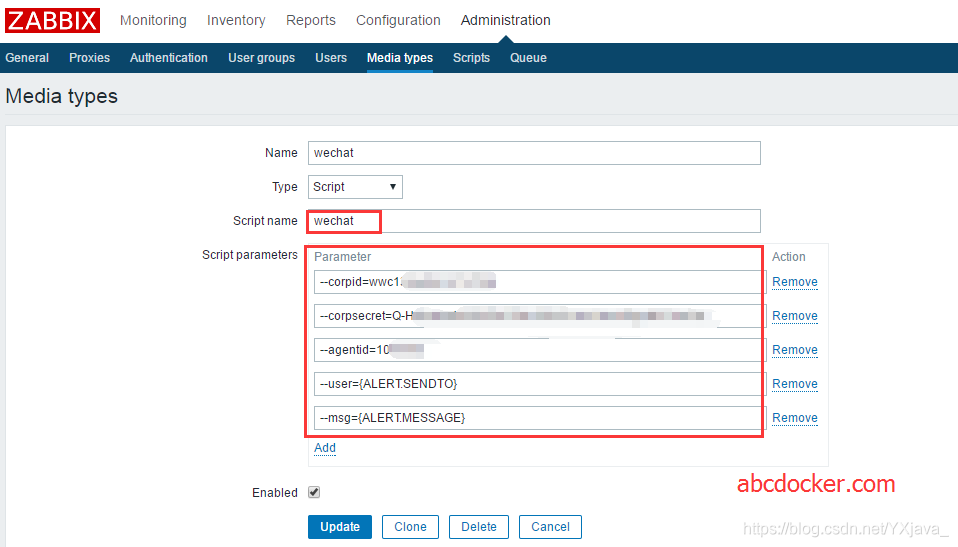This screenshot has height=547, width=958.
Task: Open the Inventory menu
Action: coord(236,20)
